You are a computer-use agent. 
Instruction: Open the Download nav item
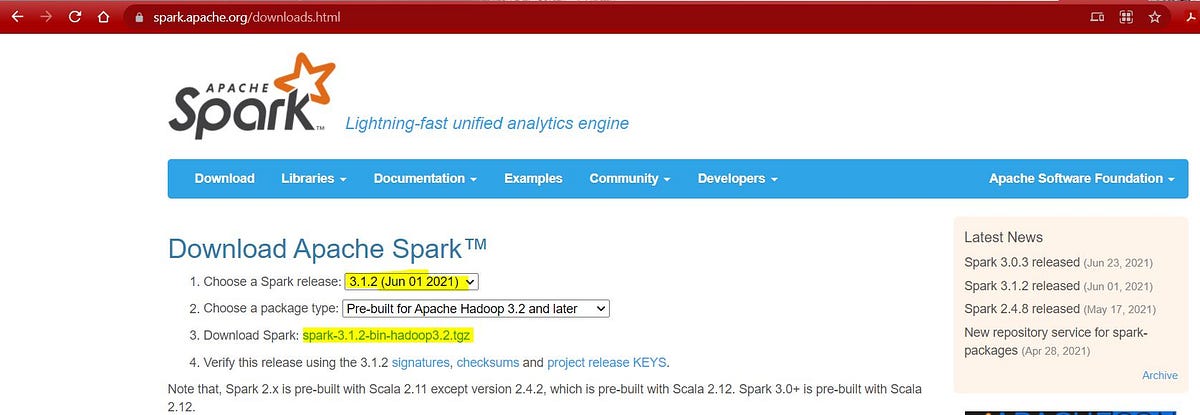pyautogui.click(x=224, y=178)
